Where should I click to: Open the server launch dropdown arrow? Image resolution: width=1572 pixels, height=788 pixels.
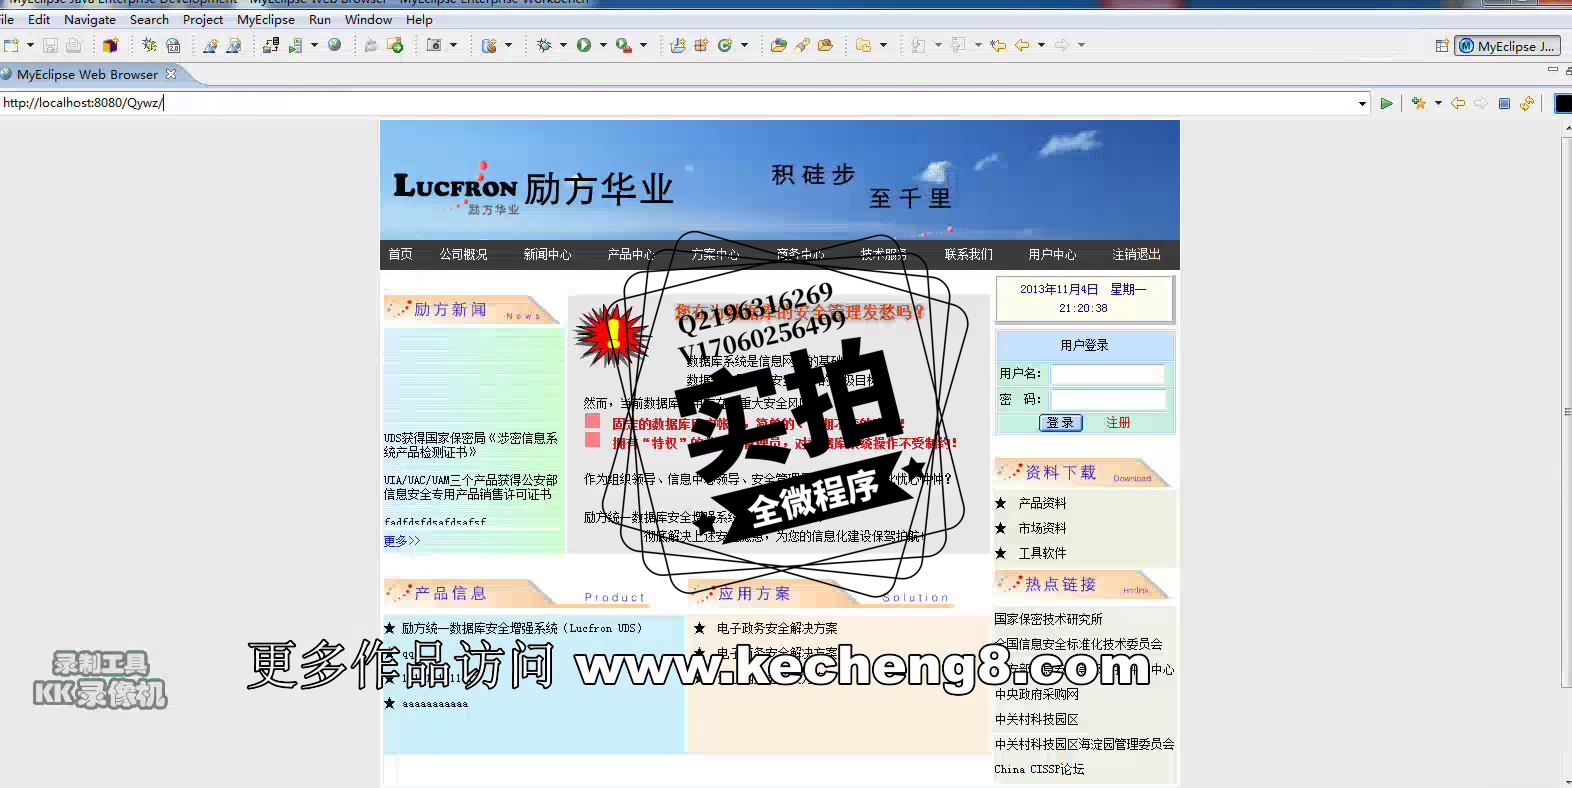point(314,45)
